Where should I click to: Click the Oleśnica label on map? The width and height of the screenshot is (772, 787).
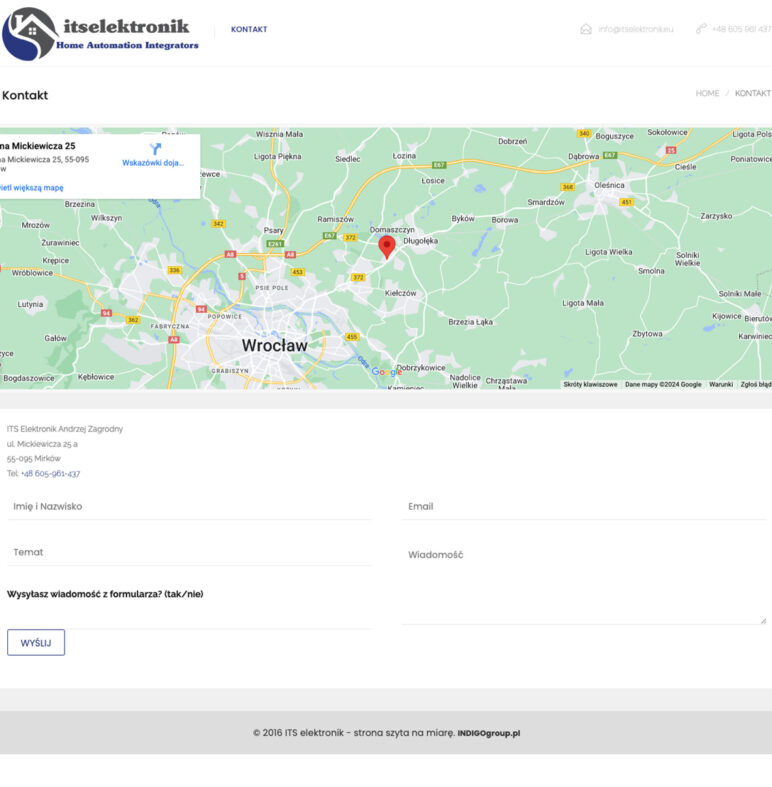tap(609, 185)
